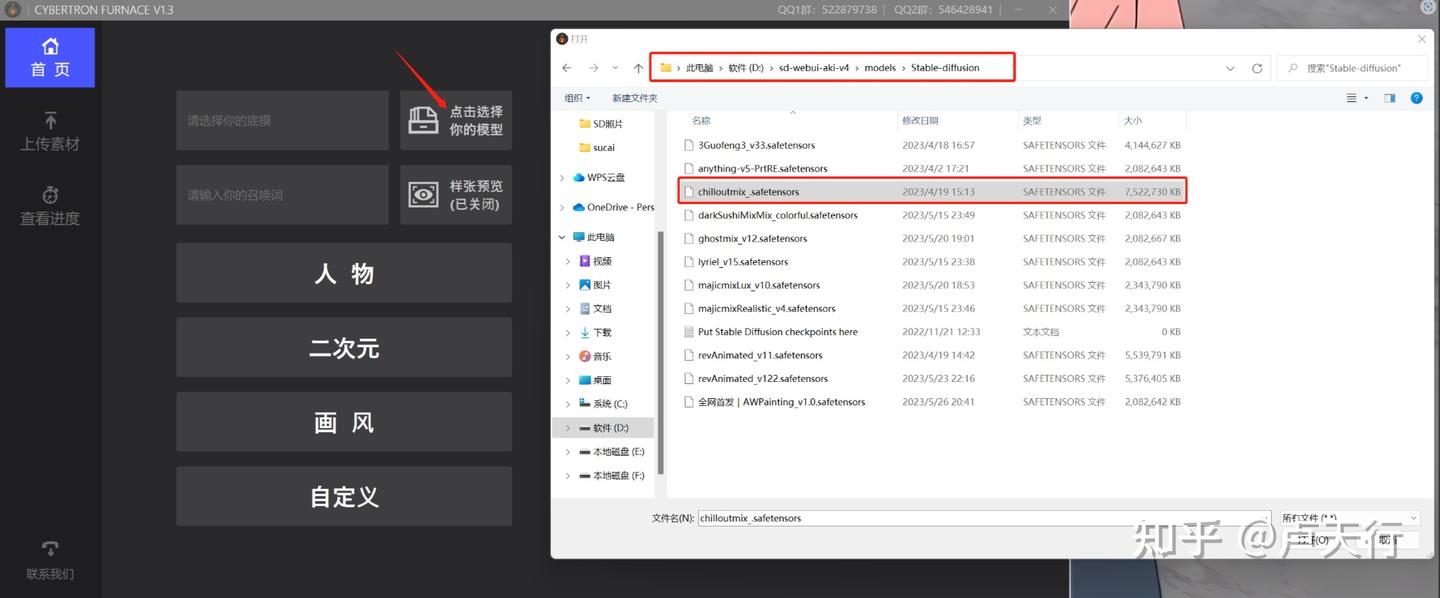Viewport: 1440px width, 598px height.
Task: Expand the 视频 tree node
Action: coord(569,261)
